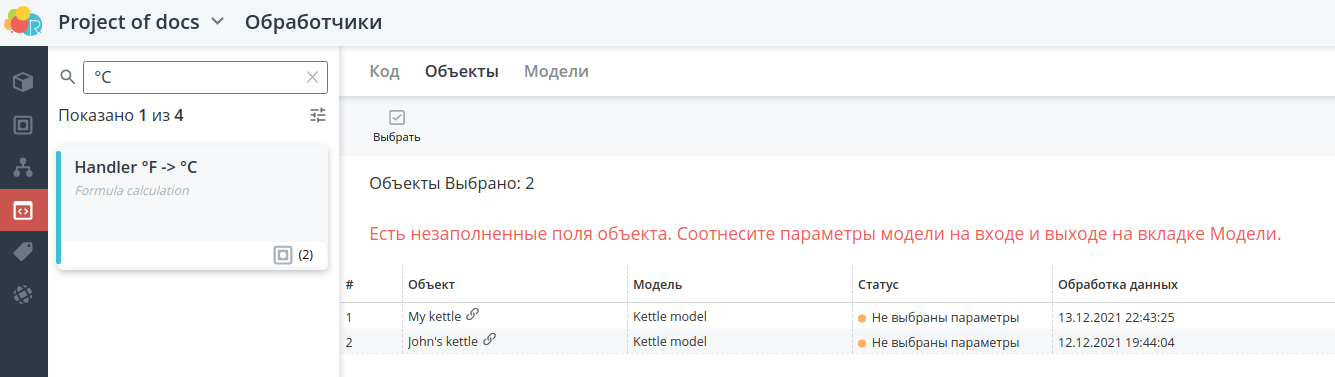Click the app logo in top-left corner
This screenshot has width=1335, height=377.
pos(23,22)
